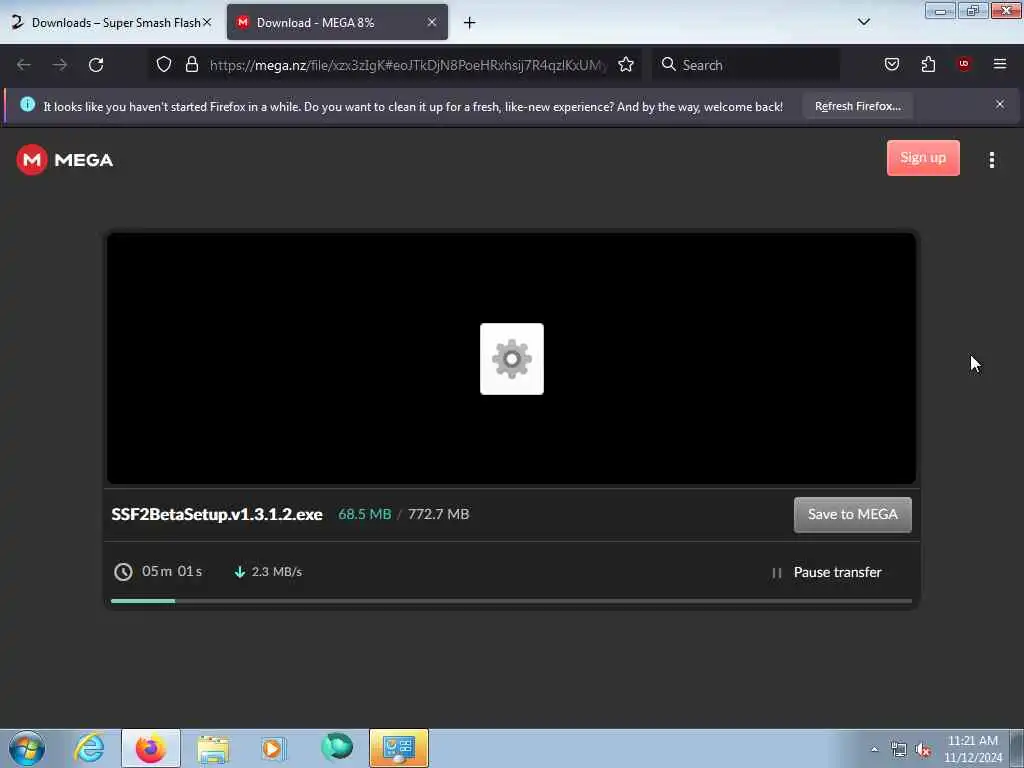Click the Refresh Firefox button
The image size is (1024, 768).
coord(857,106)
